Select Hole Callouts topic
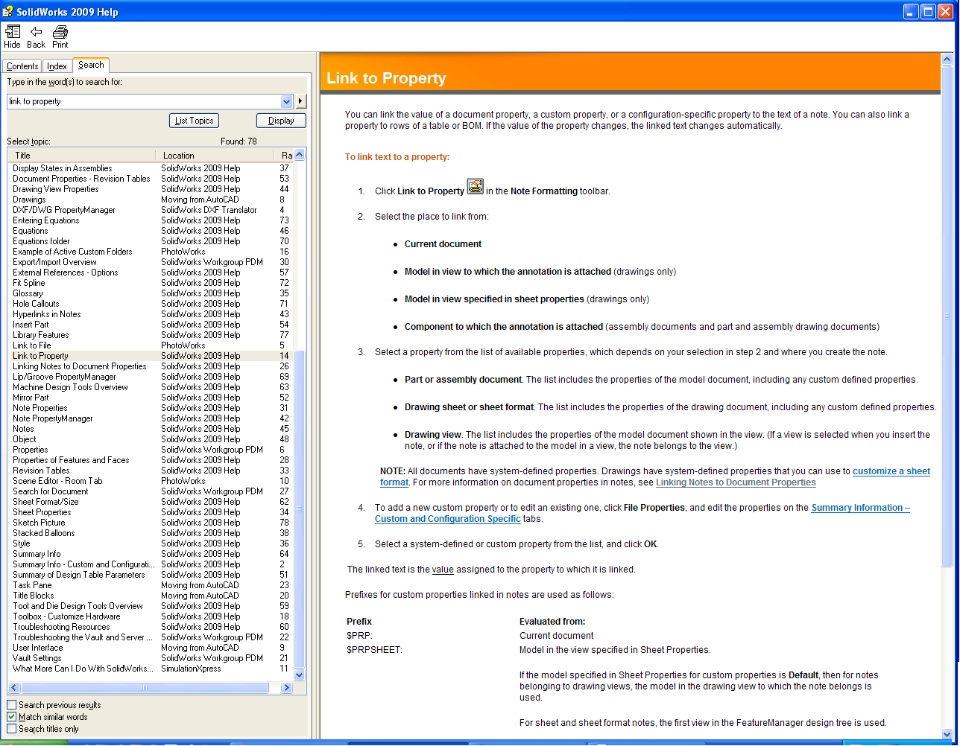 click(x=36, y=304)
